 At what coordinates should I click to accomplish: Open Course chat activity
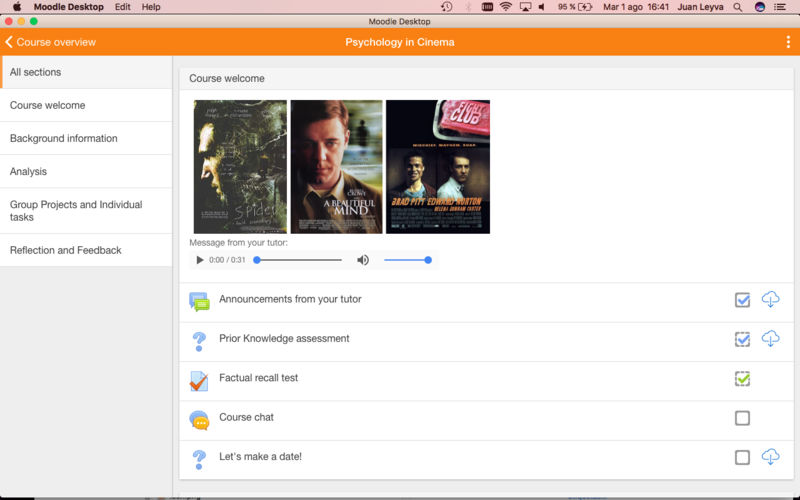coord(246,417)
